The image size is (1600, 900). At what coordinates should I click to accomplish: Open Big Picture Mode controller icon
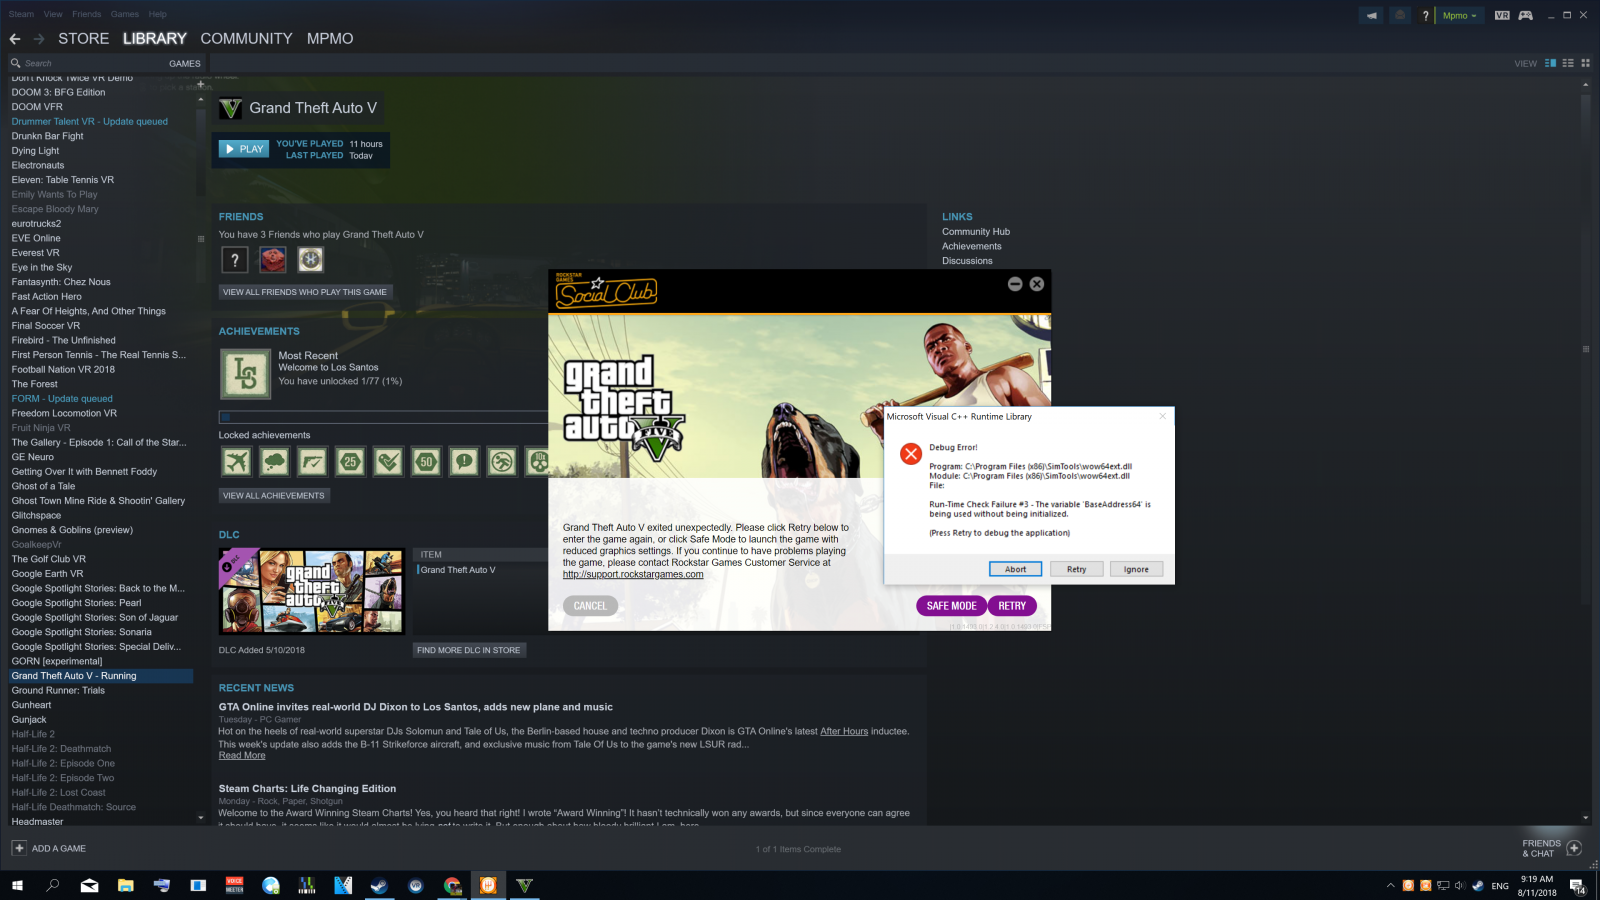point(1526,15)
